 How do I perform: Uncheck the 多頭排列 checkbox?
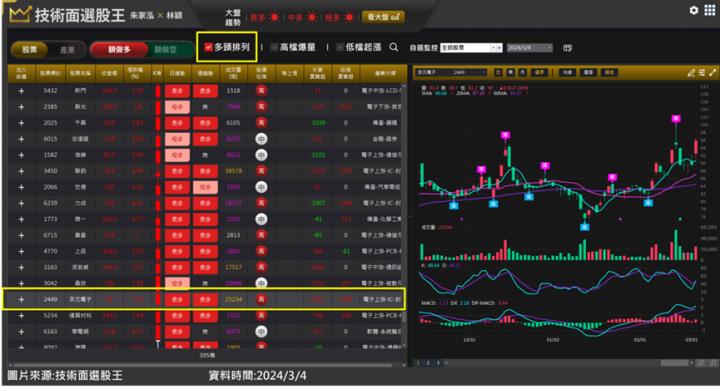[x=208, y=47]
